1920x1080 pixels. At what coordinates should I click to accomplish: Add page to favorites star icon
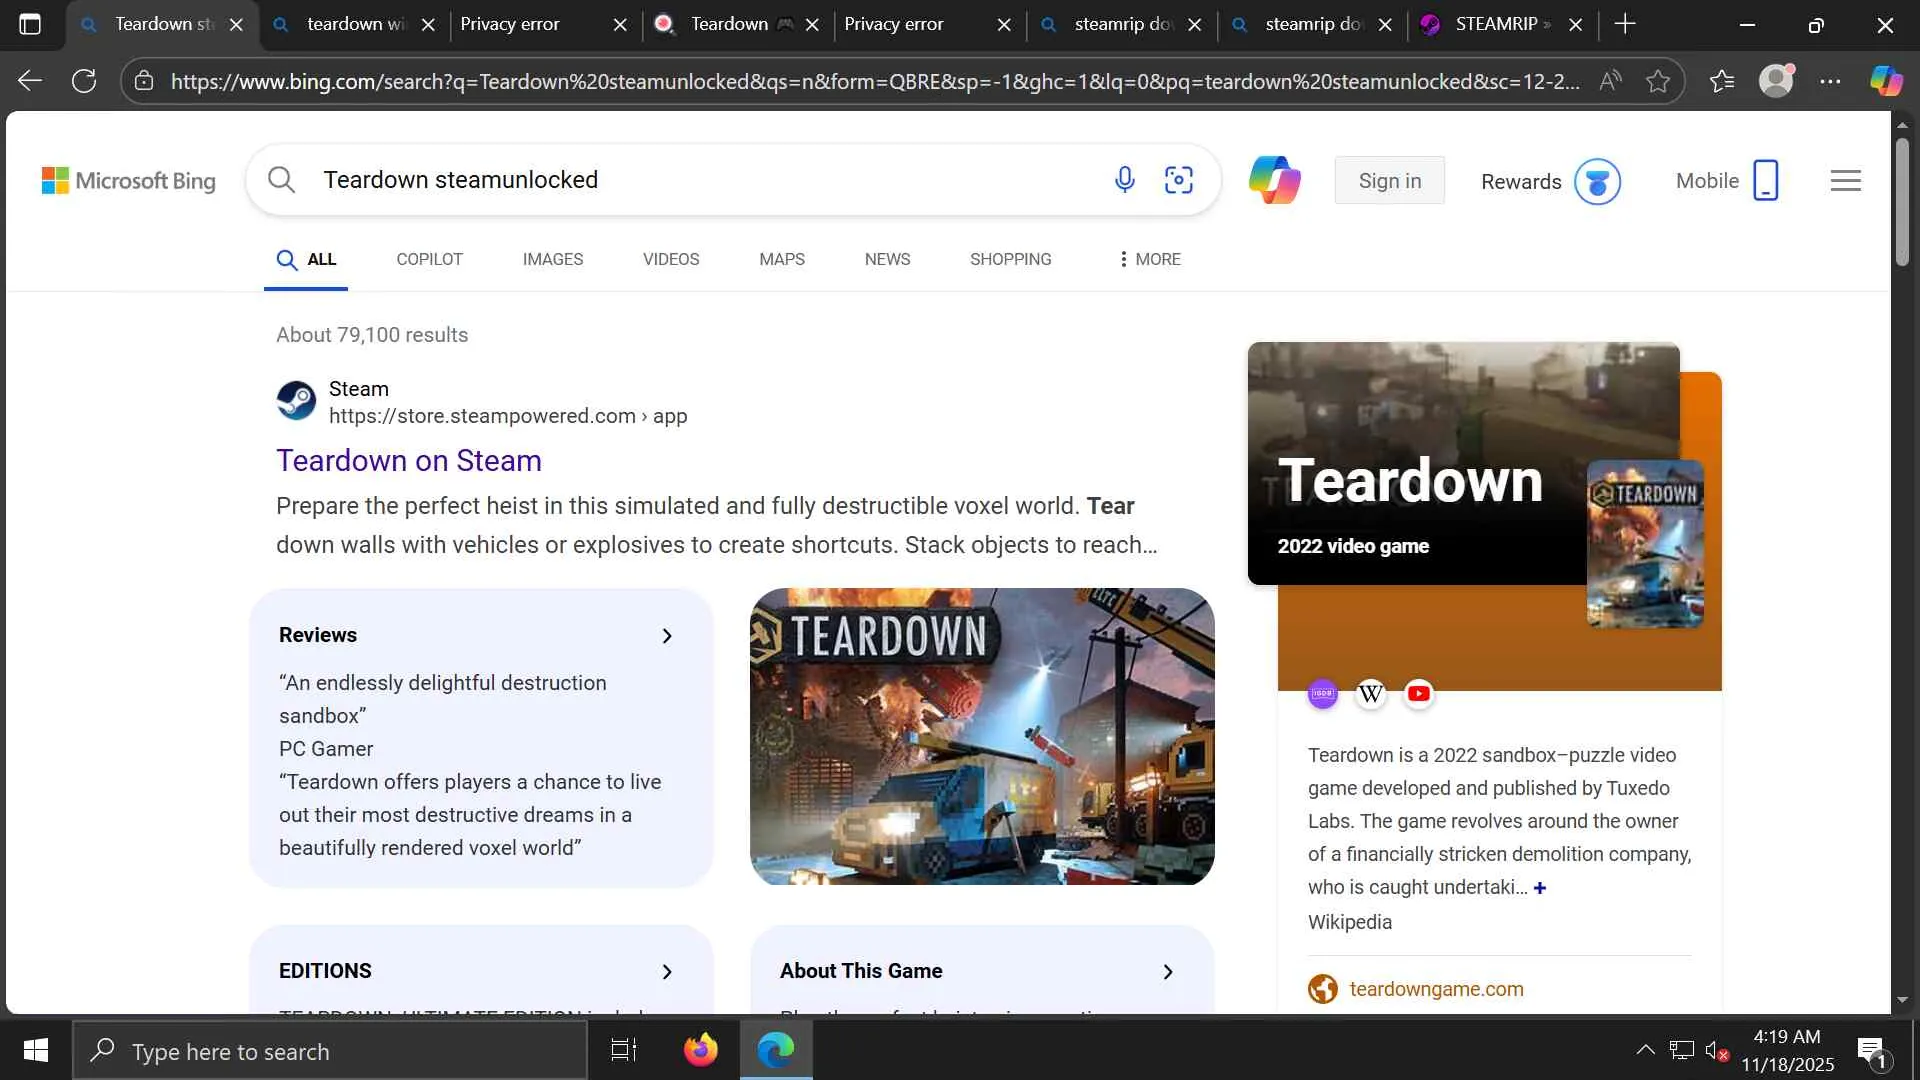point(1658,81)
